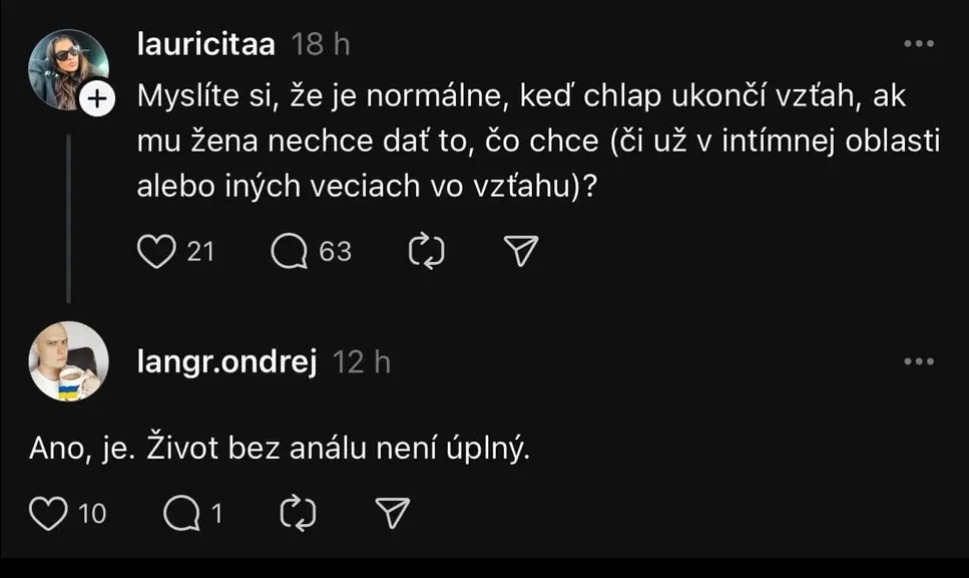Viewport: 969px width, 578px height.
Task: Open comments on langr.ondrej's reply
Action: [180, 514]
